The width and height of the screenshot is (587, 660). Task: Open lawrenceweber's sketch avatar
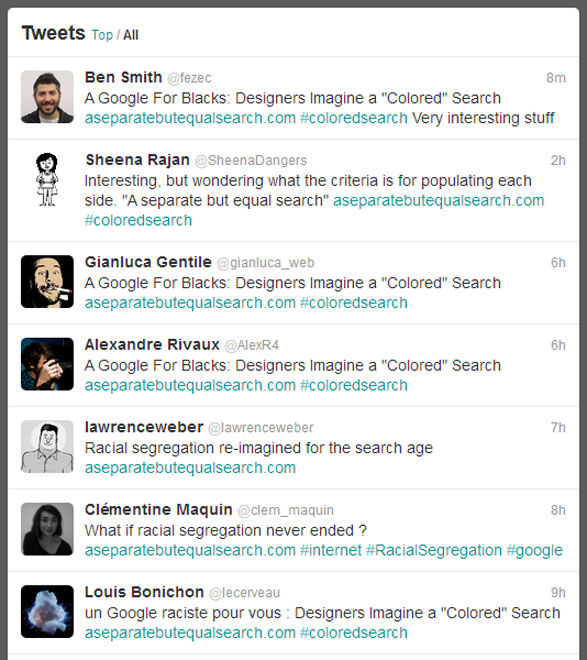[x=47, y=447]
